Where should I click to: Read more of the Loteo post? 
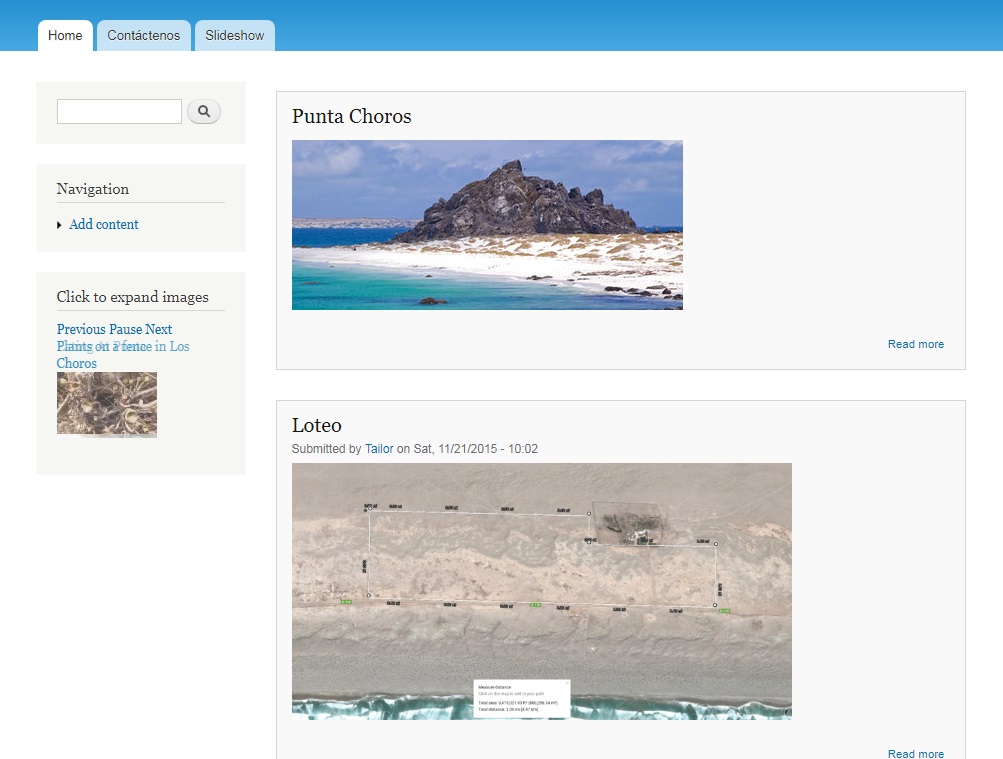[915, 753]
